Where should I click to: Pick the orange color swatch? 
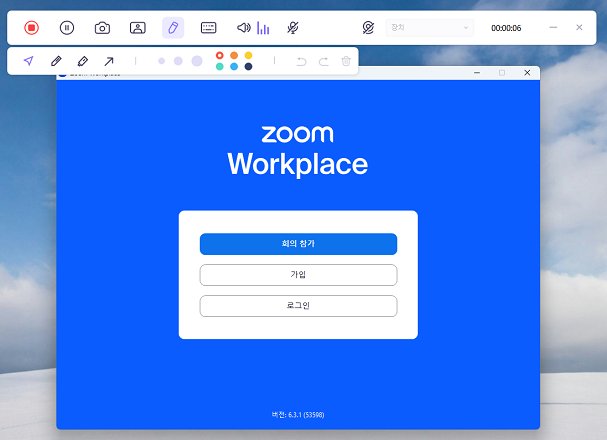pos(234,55)
